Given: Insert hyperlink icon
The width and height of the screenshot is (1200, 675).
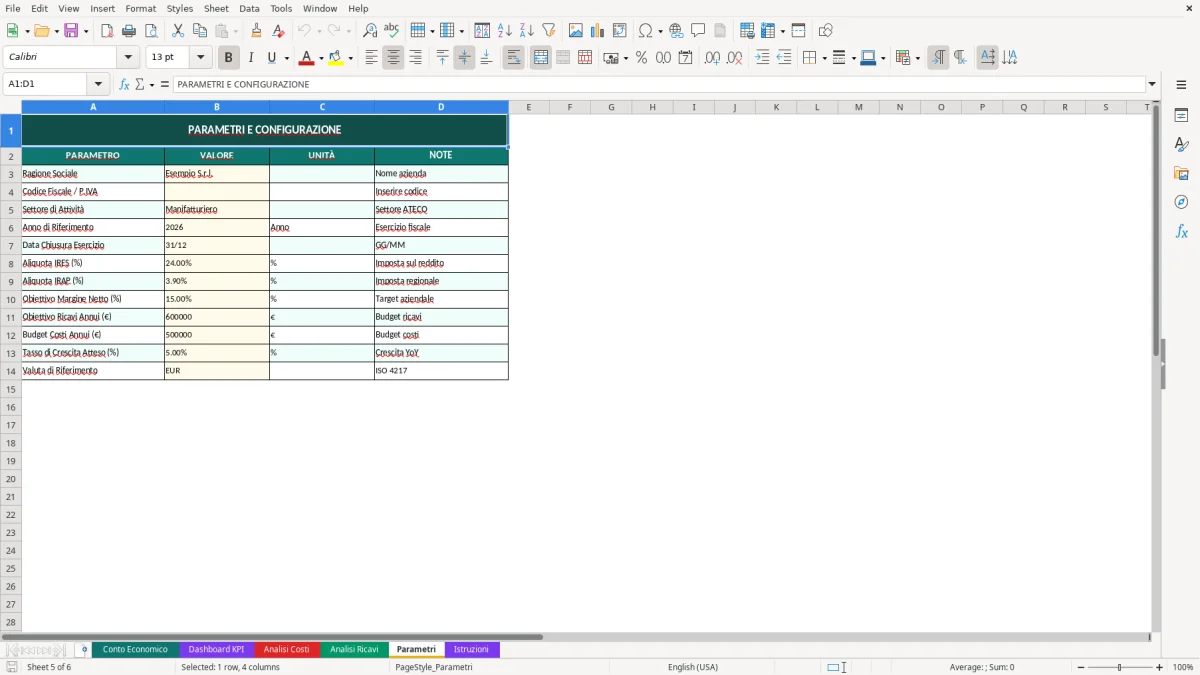Looking at the screenshot, I should coord(676,31).
